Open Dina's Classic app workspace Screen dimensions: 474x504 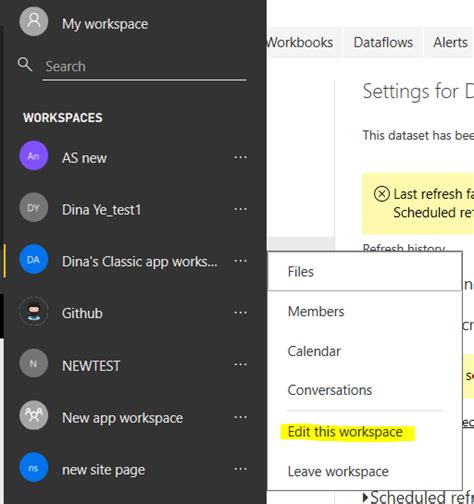[x=140, y=262]
